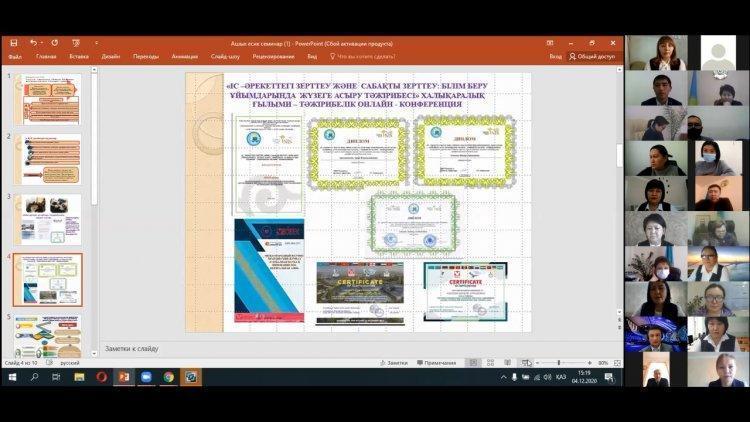Select the right yellow-bordered diploma image
750x422 pixels.
pos(464,150)
